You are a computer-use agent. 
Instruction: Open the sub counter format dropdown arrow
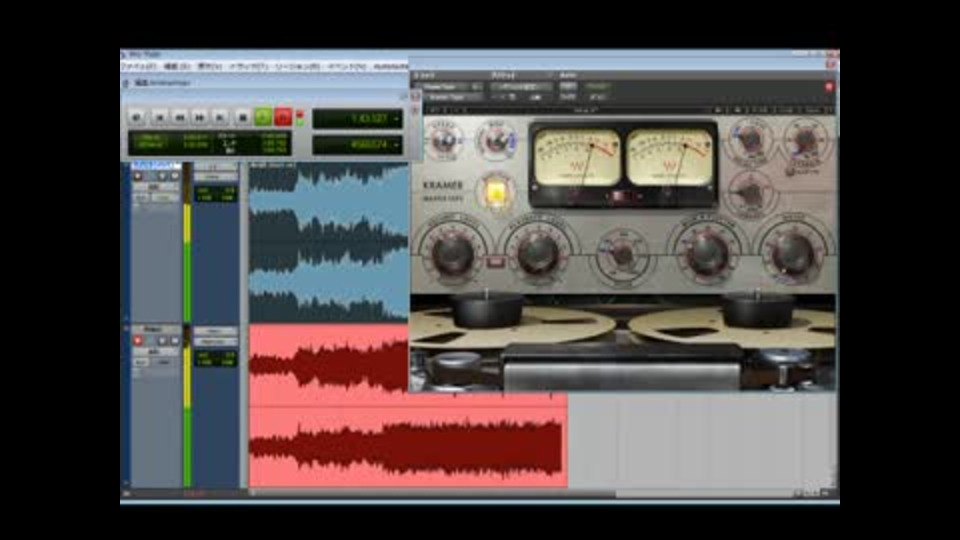[x=397, y=145]
